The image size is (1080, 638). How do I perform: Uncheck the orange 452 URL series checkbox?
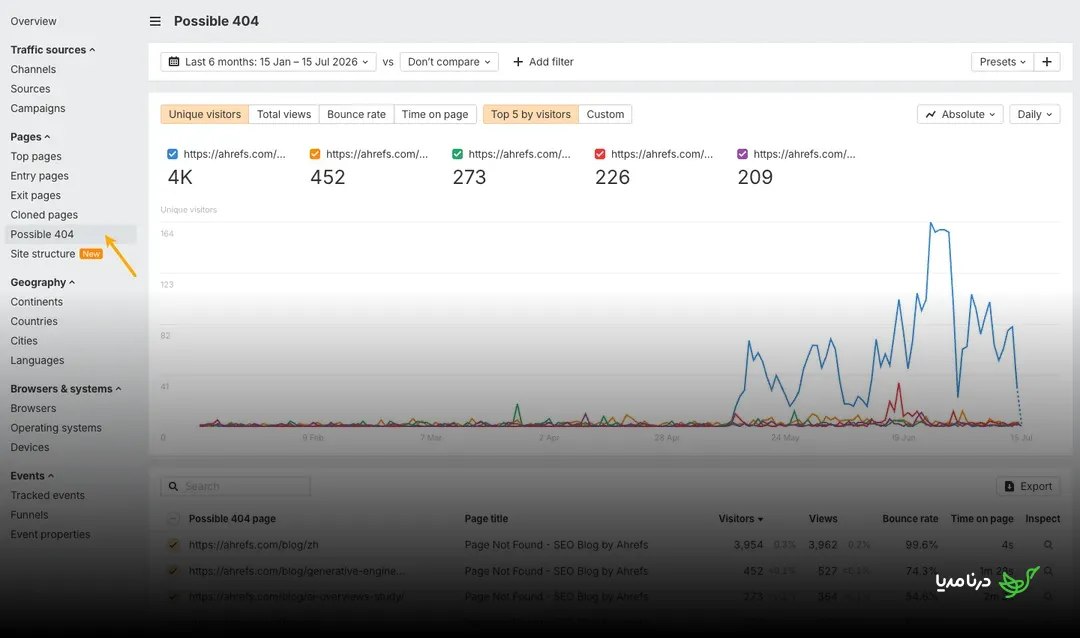coord(315,154)
